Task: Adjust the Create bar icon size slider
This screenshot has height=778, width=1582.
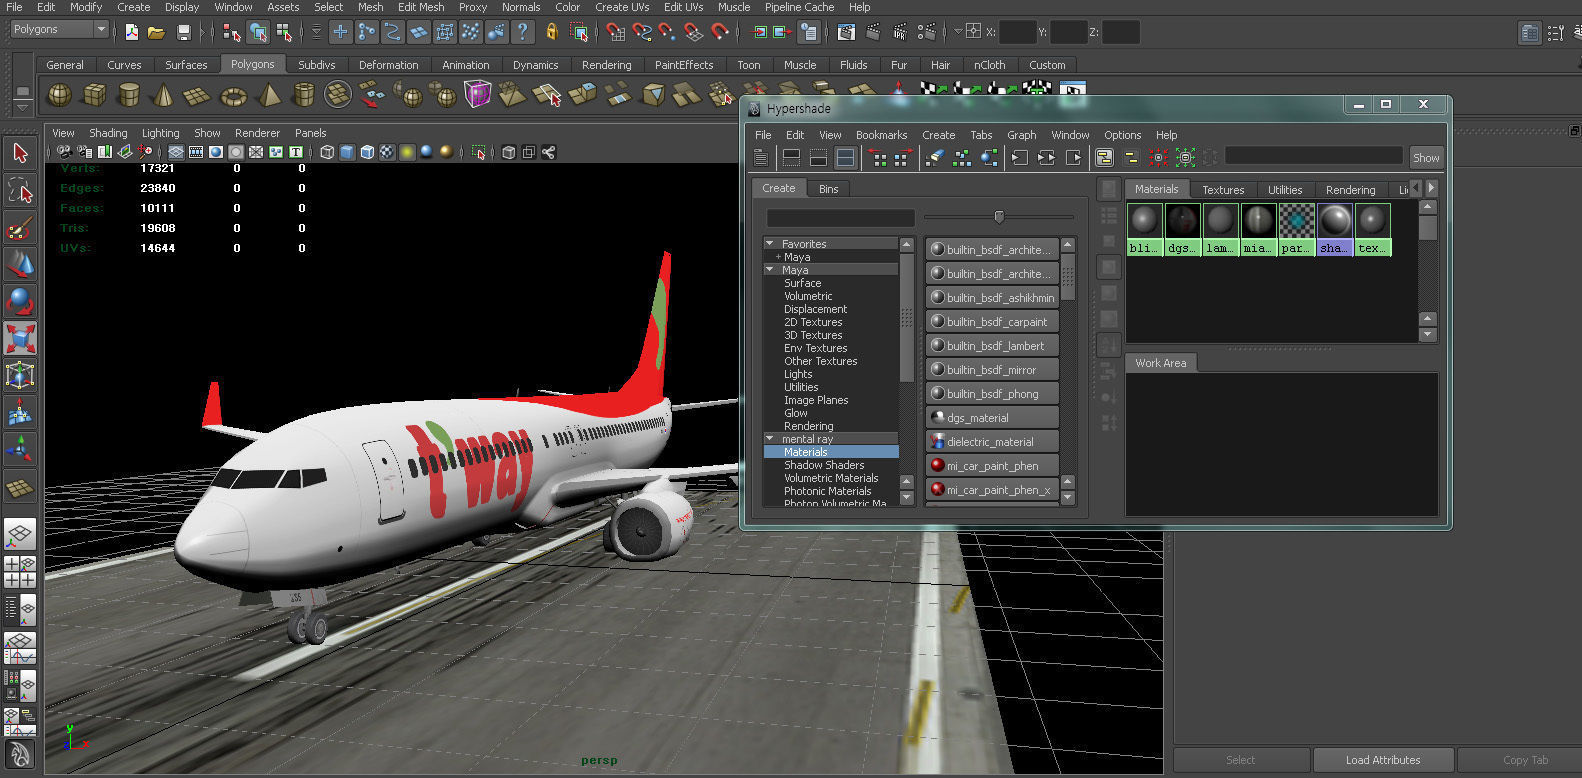Action: tap(998, 217)
